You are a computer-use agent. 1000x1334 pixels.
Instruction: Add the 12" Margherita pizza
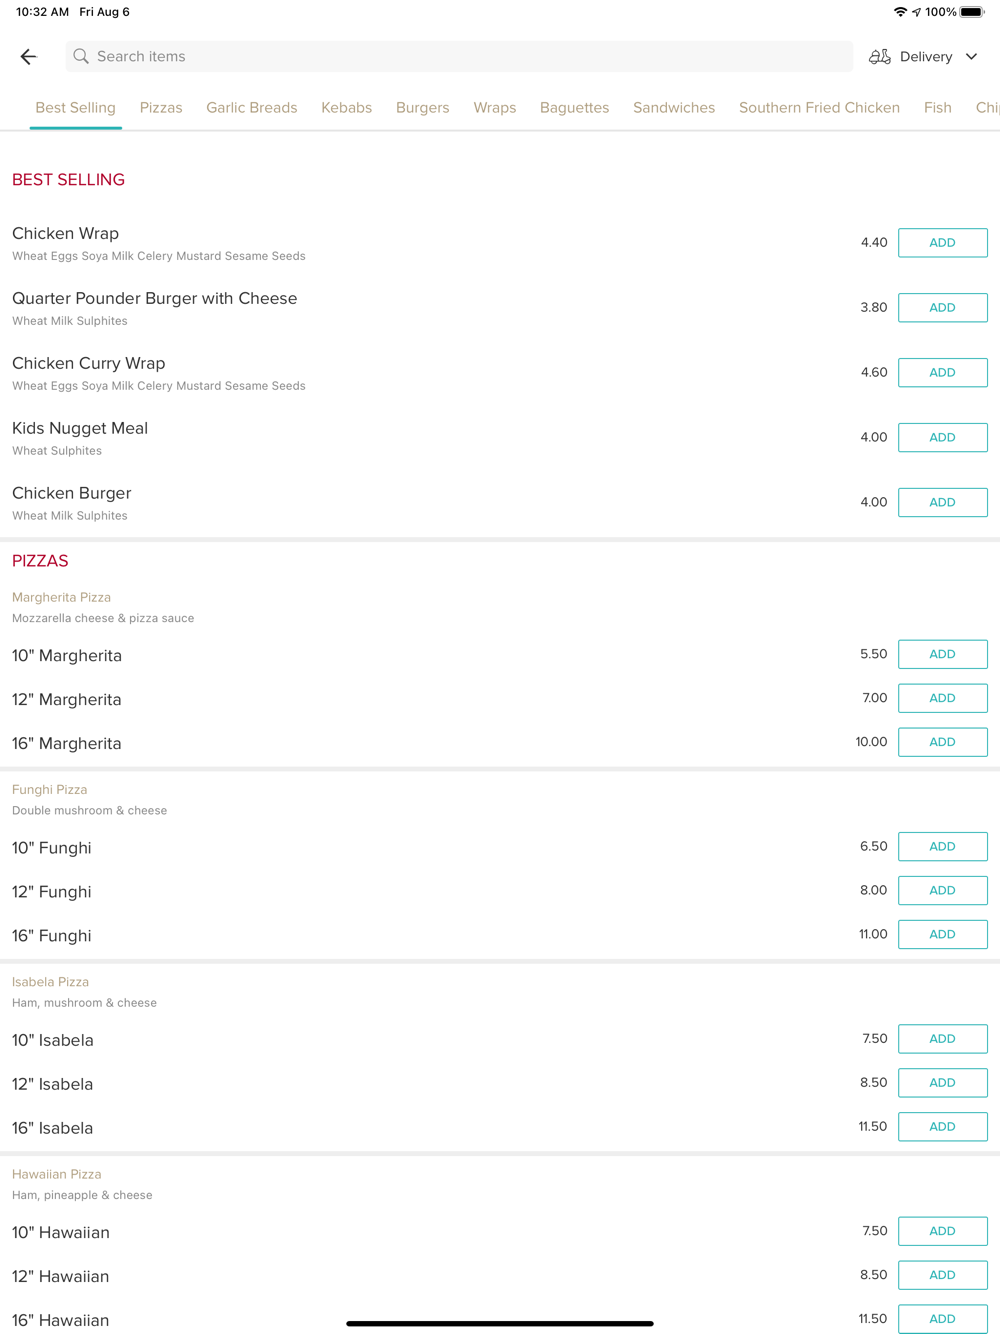point(942,698)
